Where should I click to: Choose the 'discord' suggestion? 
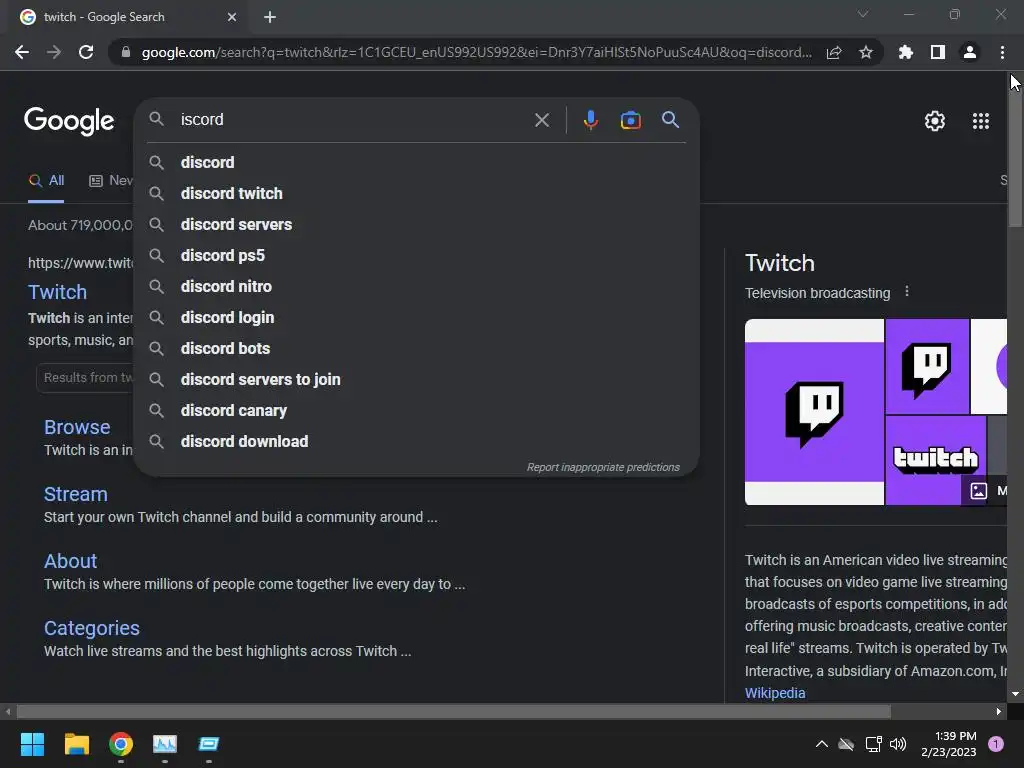(x=417, y=163)
